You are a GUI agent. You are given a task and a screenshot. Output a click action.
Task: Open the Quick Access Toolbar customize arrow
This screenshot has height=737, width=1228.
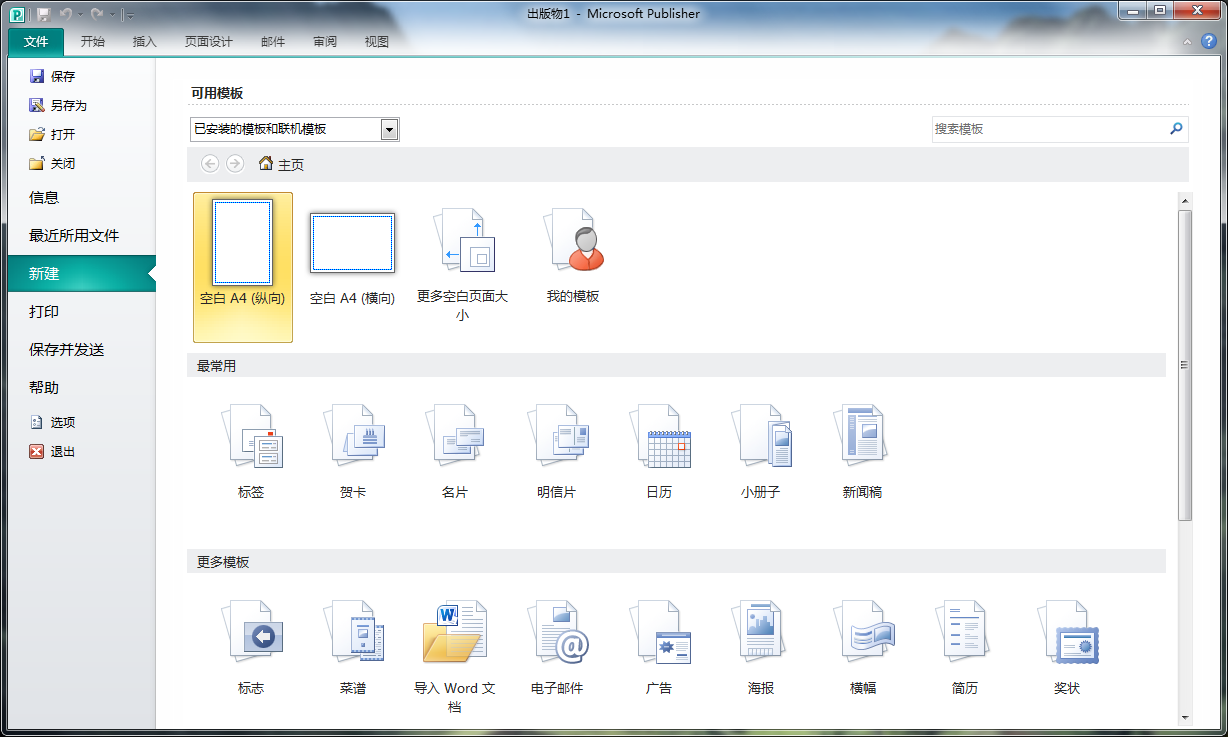point(130,15)
